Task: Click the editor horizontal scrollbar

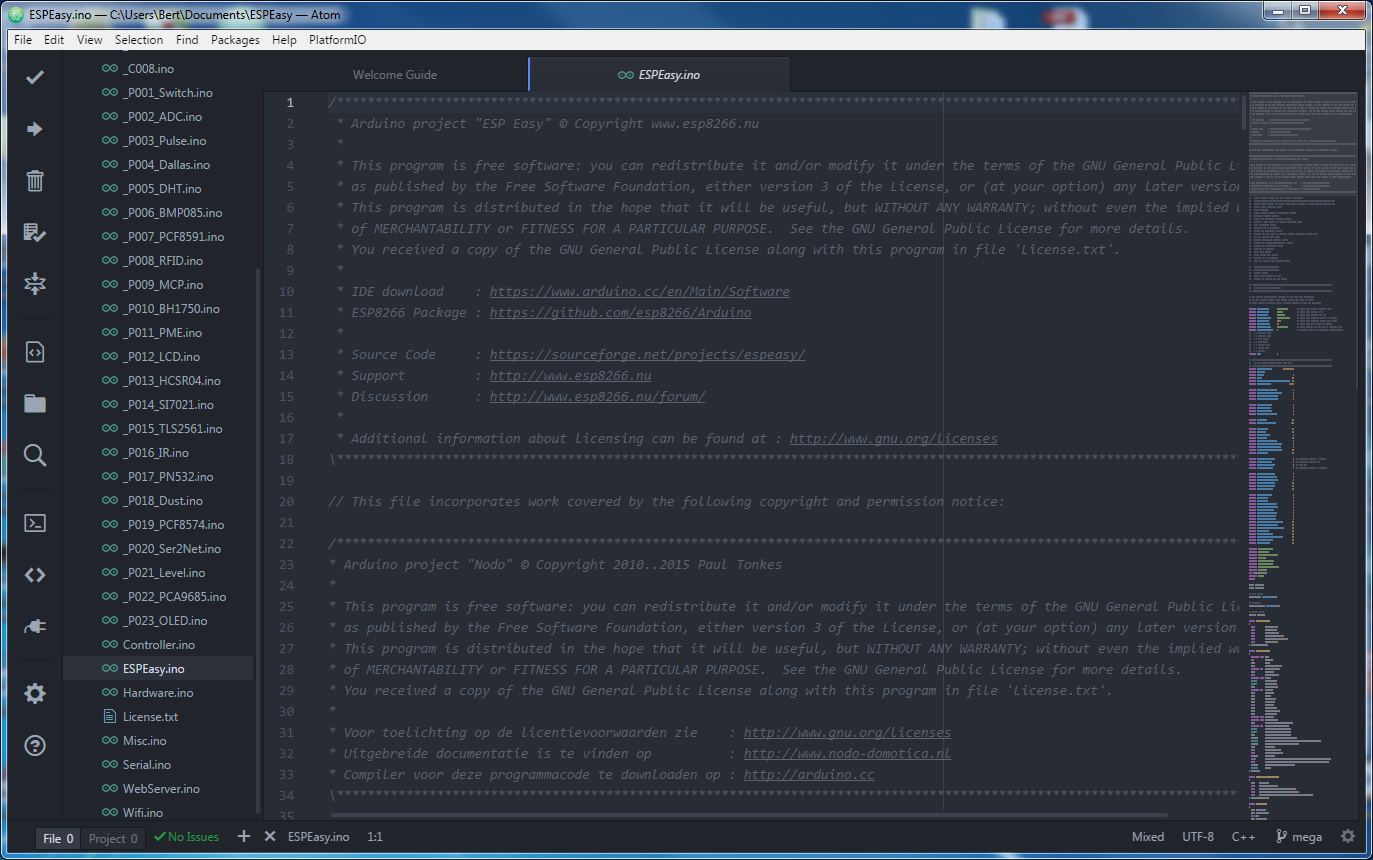Action: click(748, 815)
